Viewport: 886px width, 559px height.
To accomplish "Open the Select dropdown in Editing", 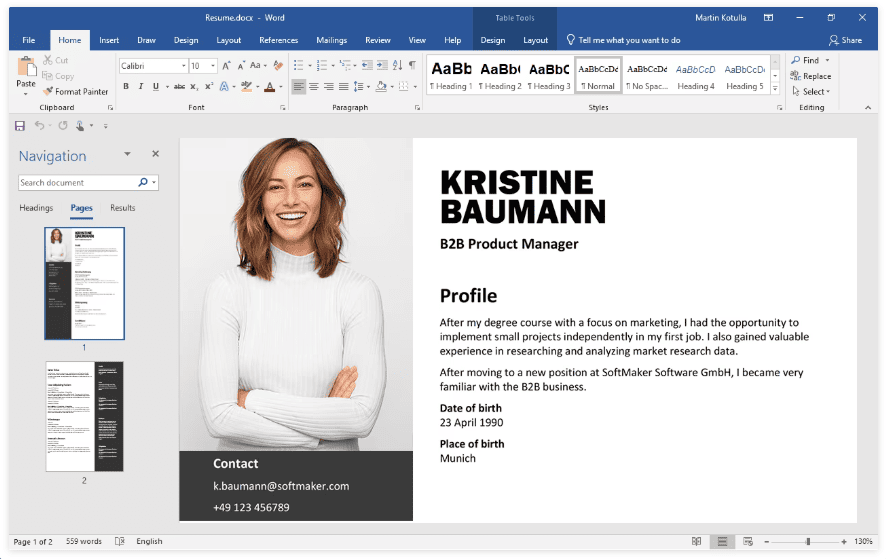I will tap(811, 92).
